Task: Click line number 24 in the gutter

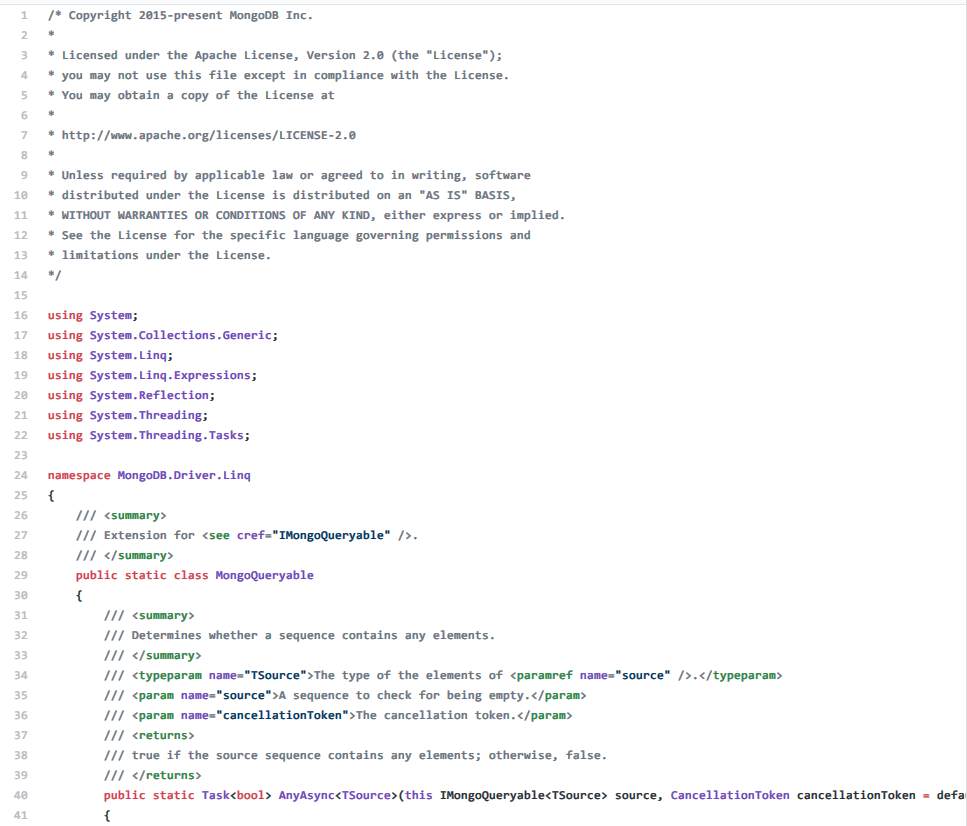Action: [21, 475]
